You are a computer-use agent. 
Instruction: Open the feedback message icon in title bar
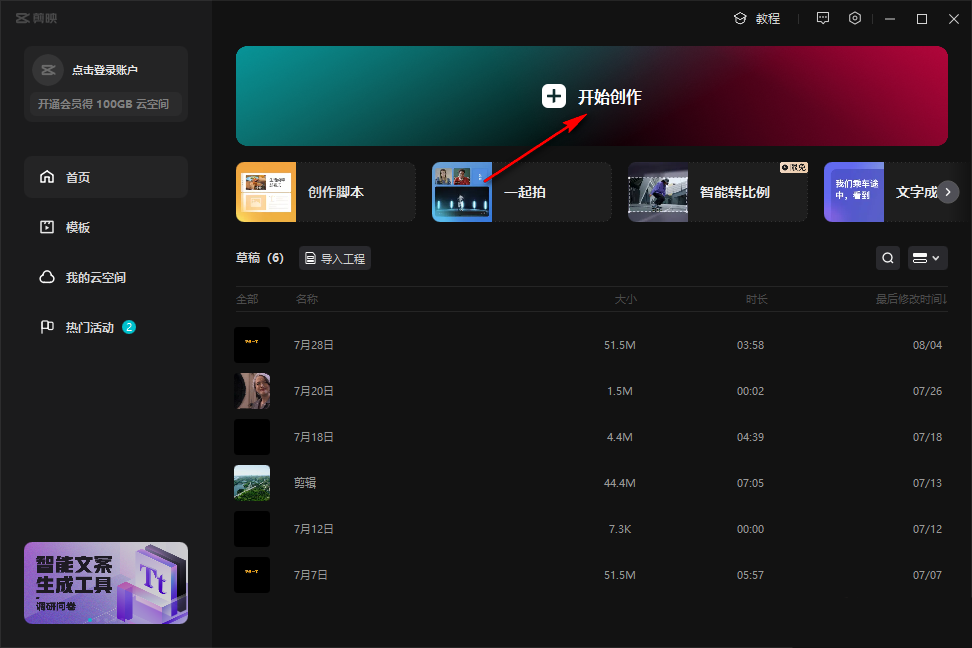(x=823, y=18)
